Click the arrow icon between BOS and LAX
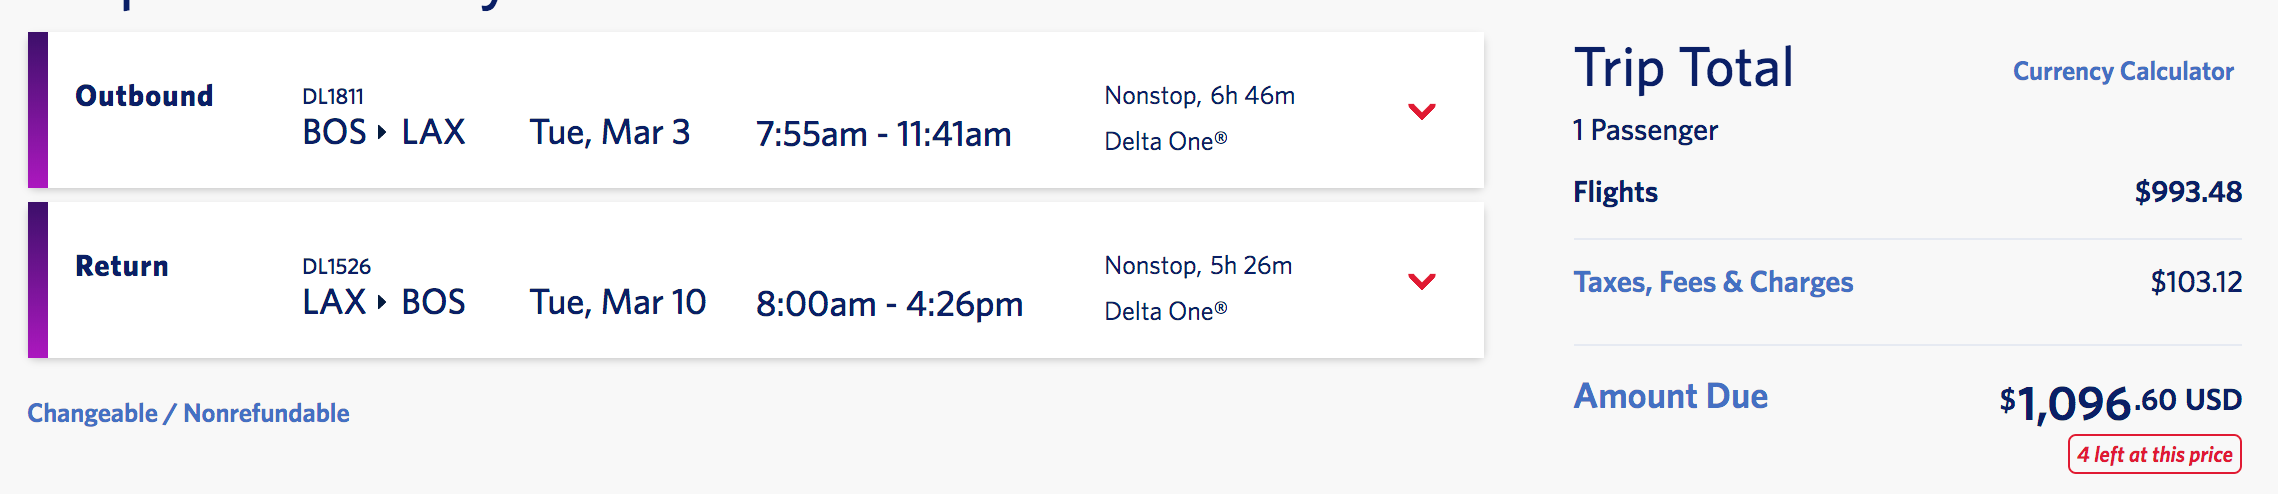This screenshot has width=2278, height=494. tap(382, 132)
